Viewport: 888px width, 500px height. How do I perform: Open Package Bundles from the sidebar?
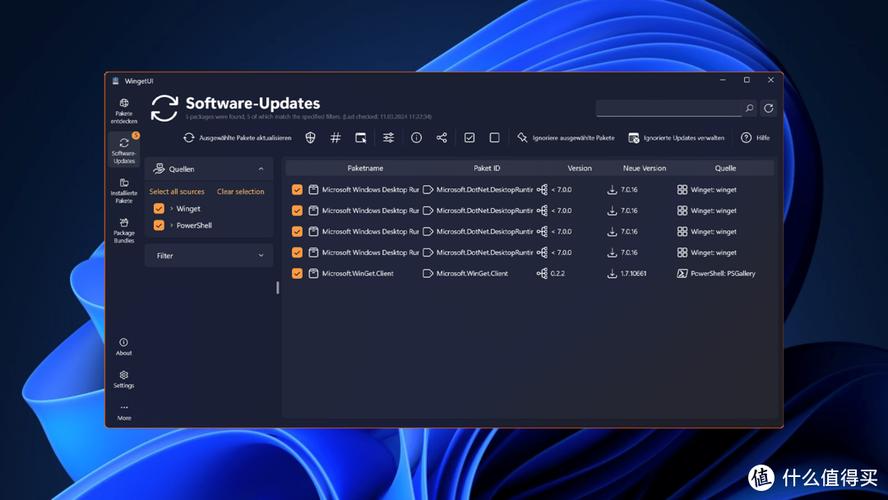[123, 230]
